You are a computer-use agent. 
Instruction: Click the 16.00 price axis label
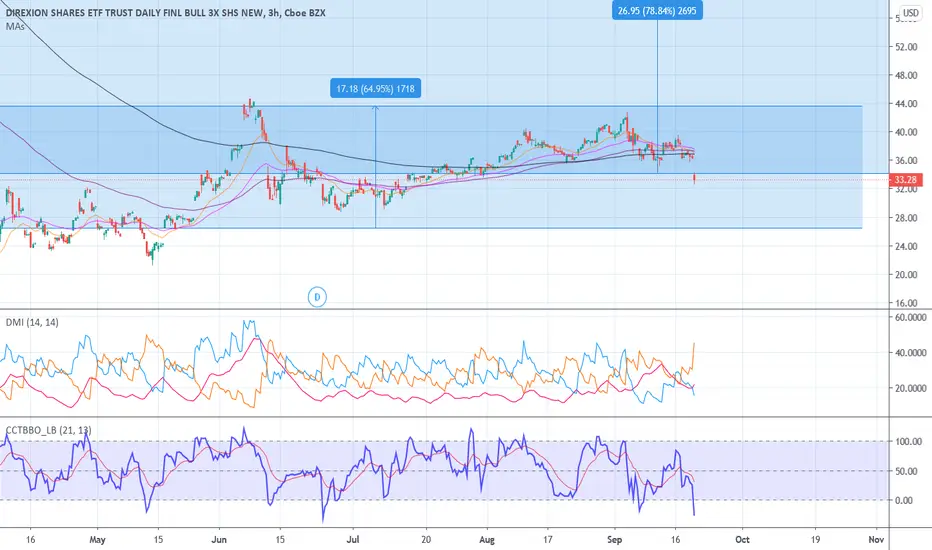[x=906, y=303]
